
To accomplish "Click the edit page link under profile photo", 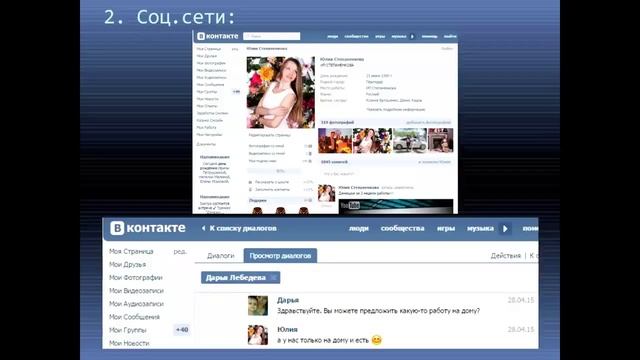I will pos(270,135).
